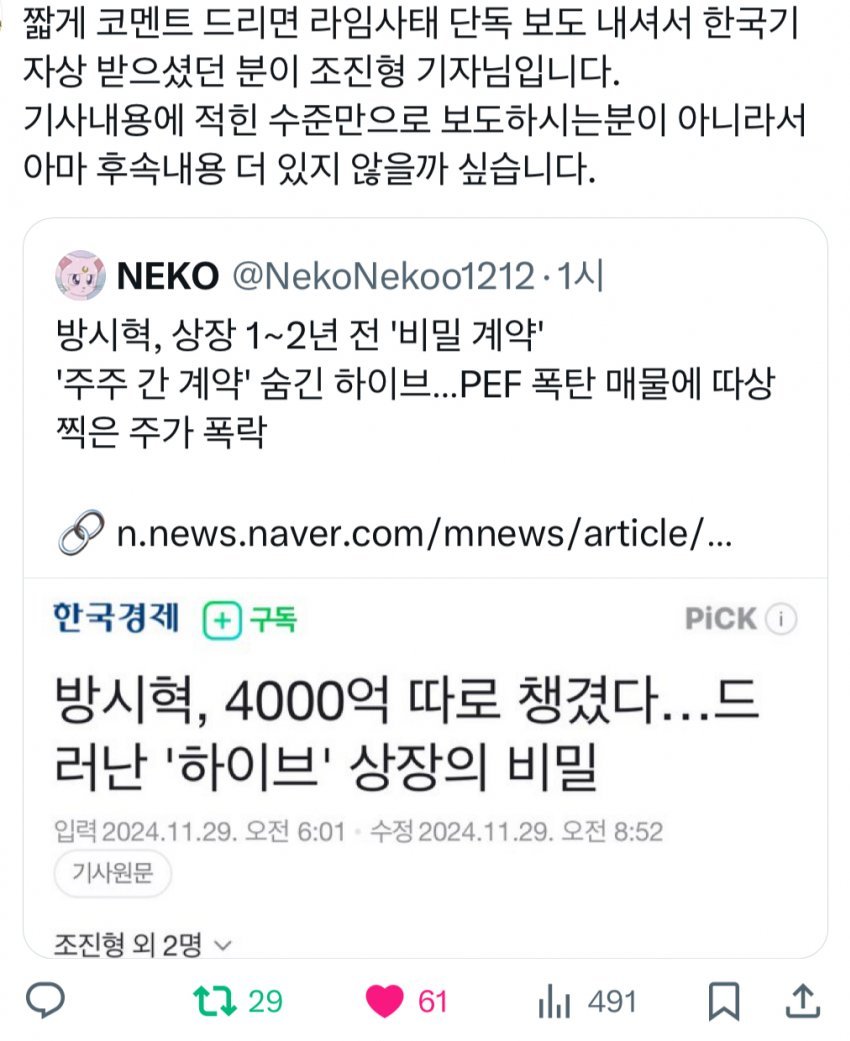Tap the reply speech bubble icon
The width and height of the screenshot is (850, 1041).
tap(45, 1000)
